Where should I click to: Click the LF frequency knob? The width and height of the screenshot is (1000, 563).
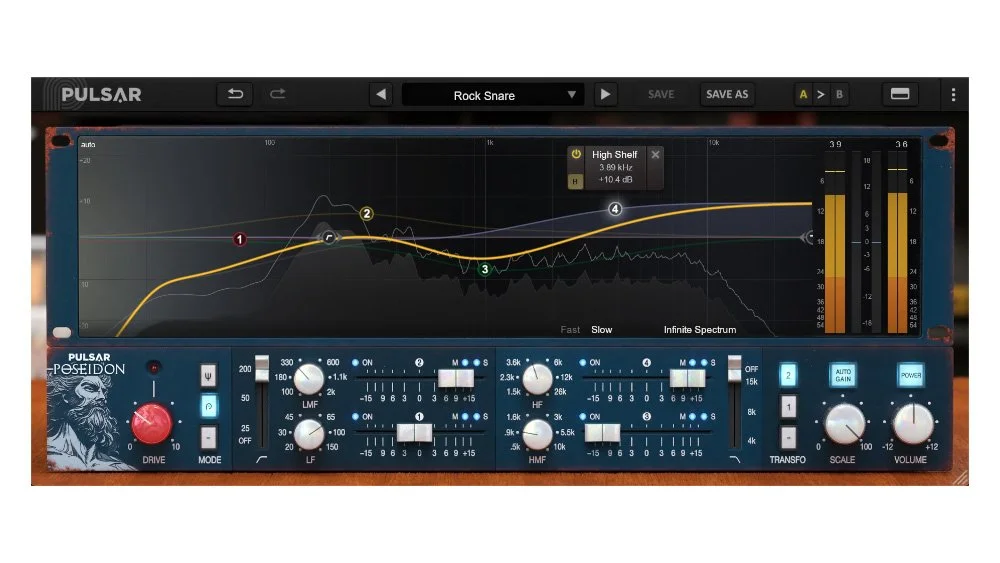(x=309, y=434)
